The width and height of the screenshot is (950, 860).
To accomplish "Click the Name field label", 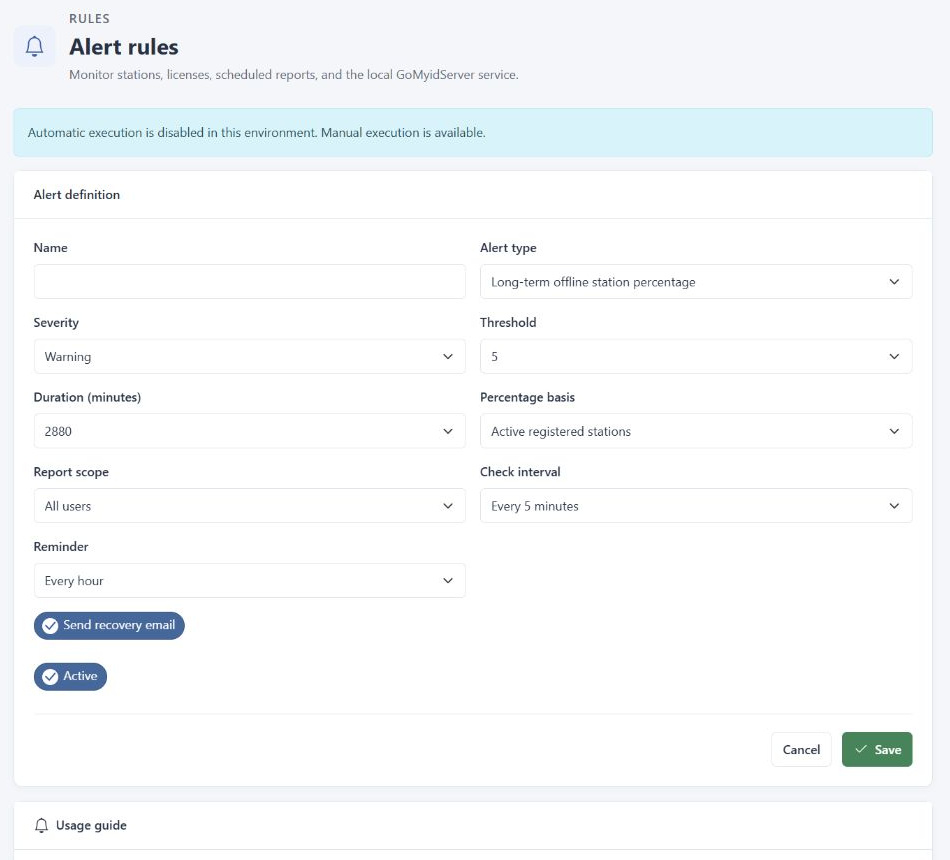I will 50,248.
